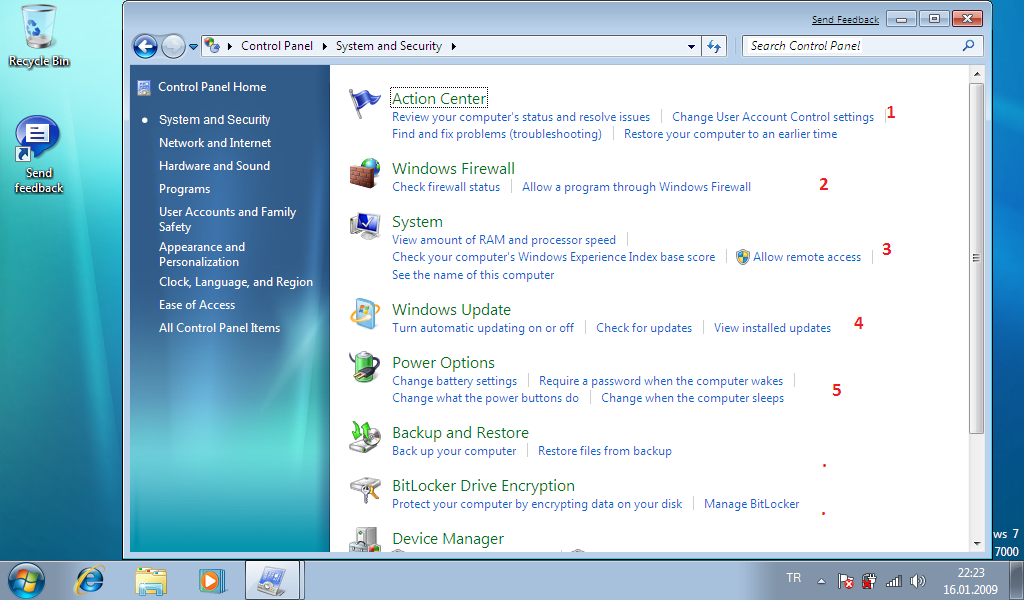Click the scrollbar down arrow
Image resolution: width=1024 pixels, height=600 pixels.
coord(976,543)
